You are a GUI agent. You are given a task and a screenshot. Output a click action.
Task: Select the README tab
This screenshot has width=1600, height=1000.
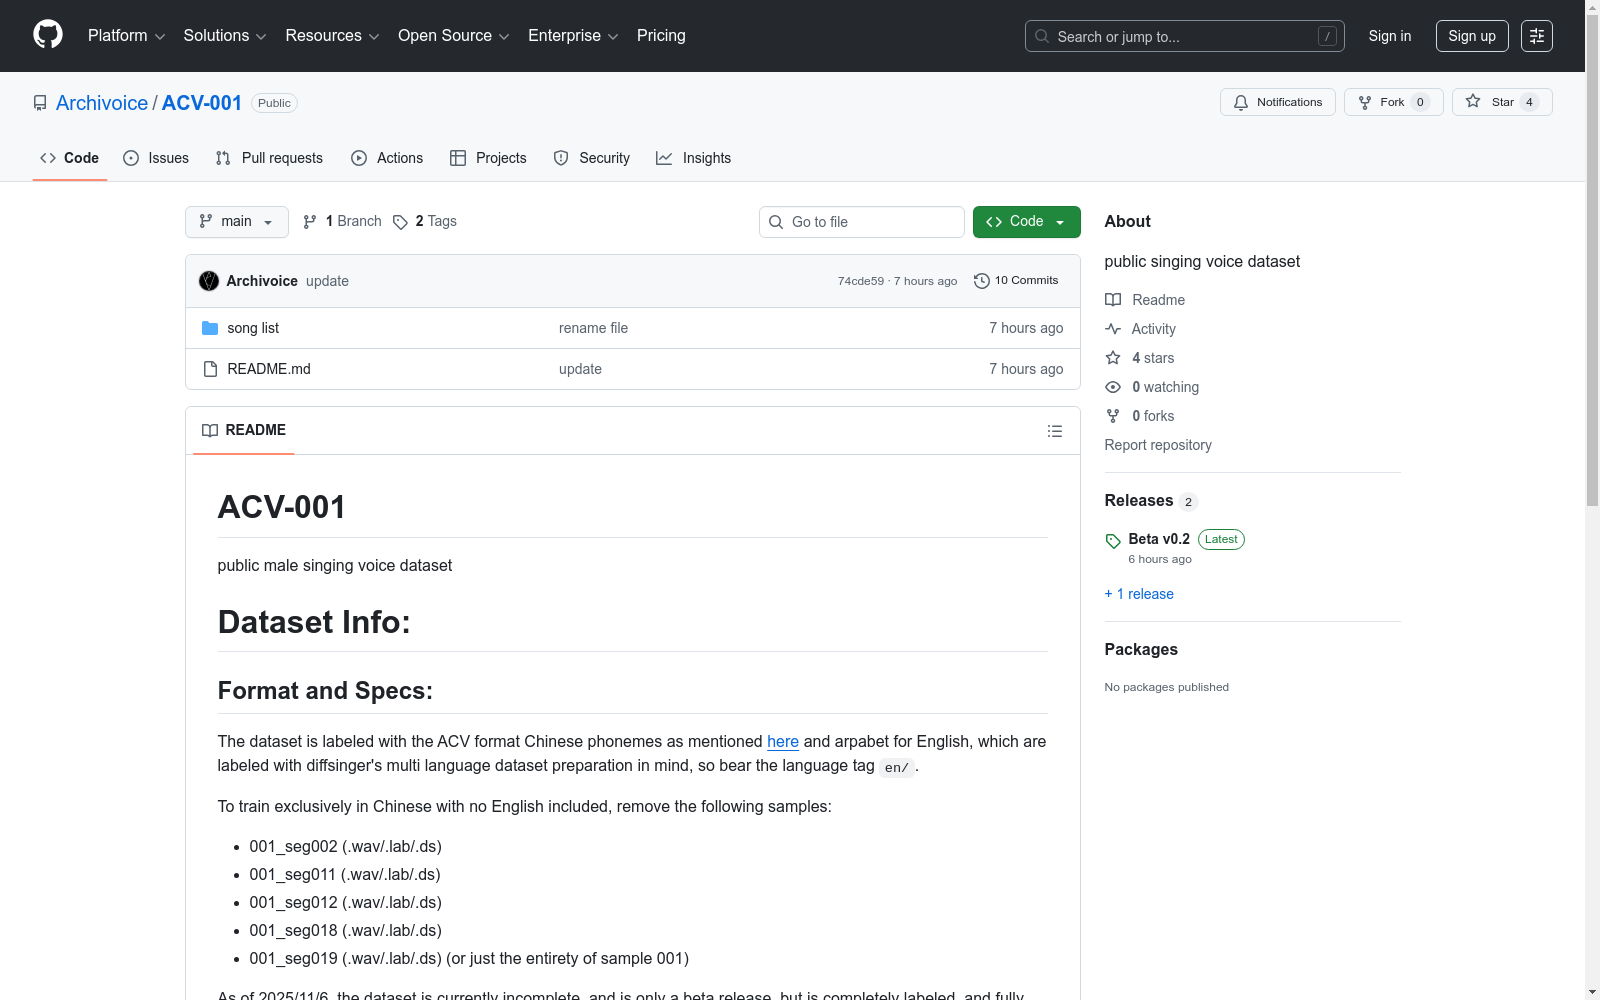[244, 430]
